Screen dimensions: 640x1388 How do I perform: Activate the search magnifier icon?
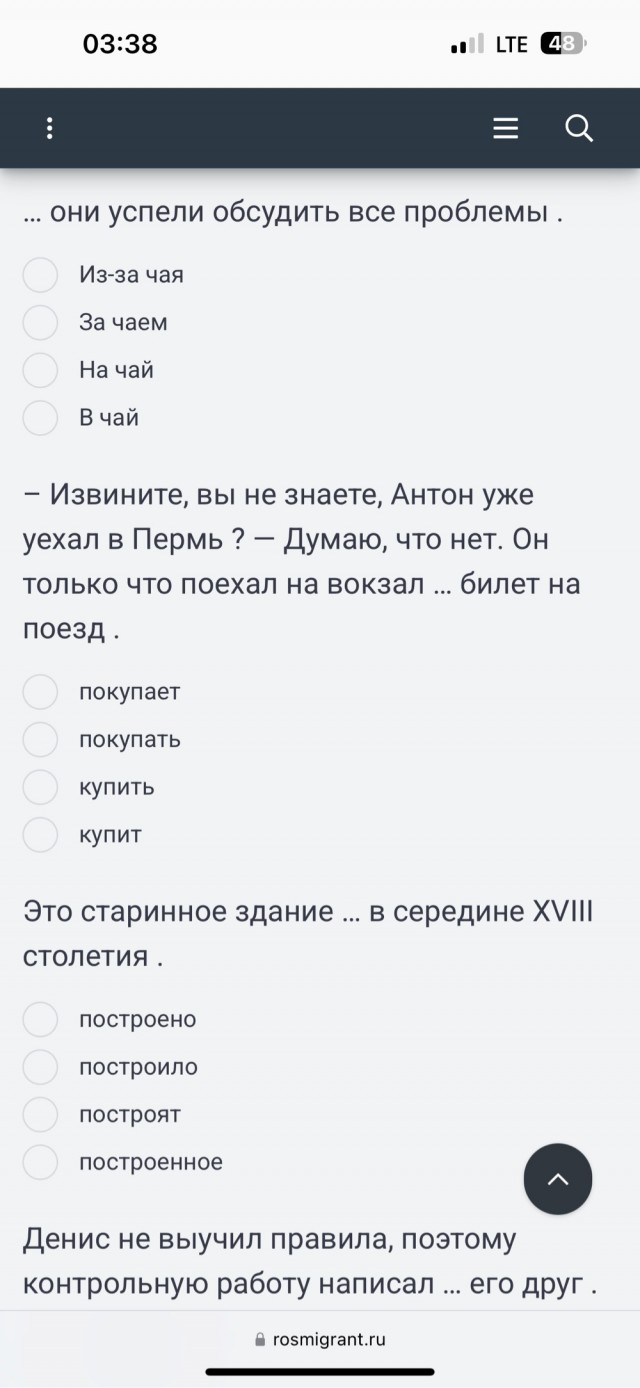coord(578,128)
